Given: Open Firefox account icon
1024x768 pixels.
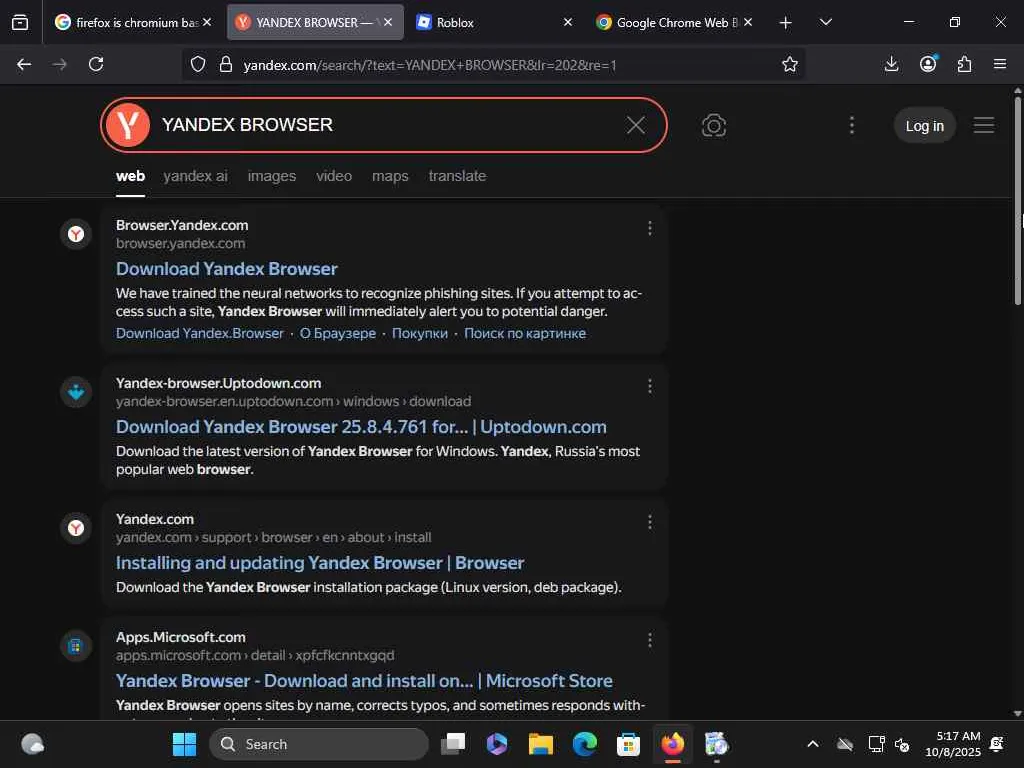Looking at the screenshot, I should [x=928, y=64].
